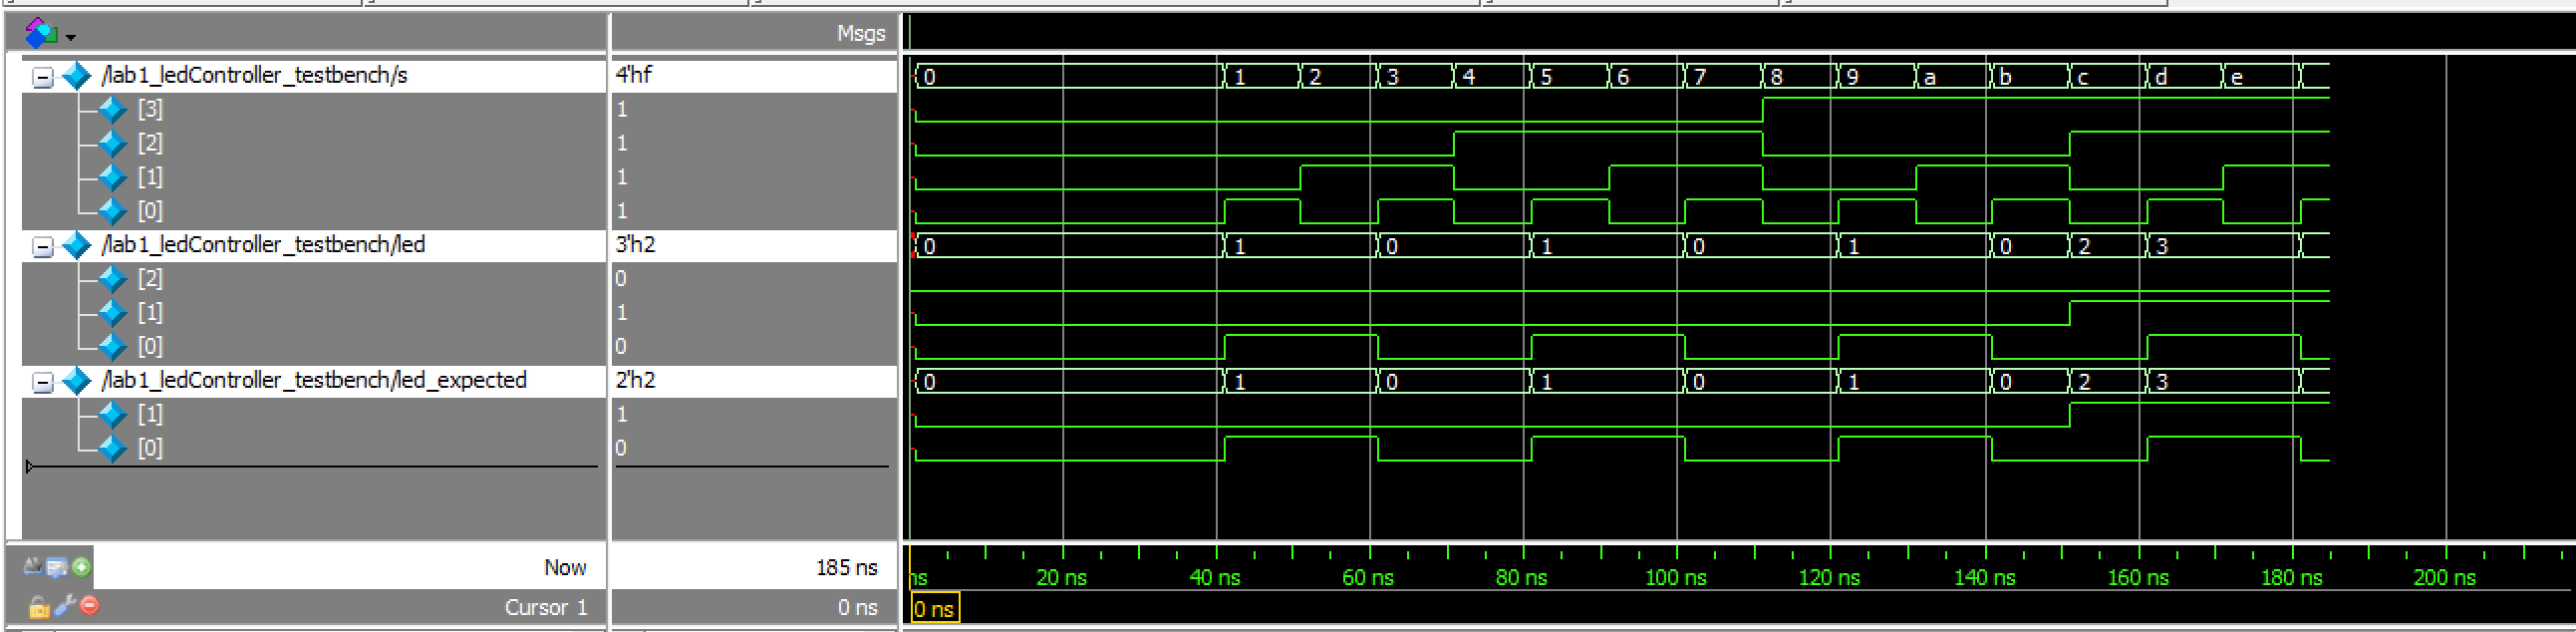Toggle the Cursor 1 lock icon
Image resolution: width=2576 pixels, height=632 pixels.
(38, 606)
